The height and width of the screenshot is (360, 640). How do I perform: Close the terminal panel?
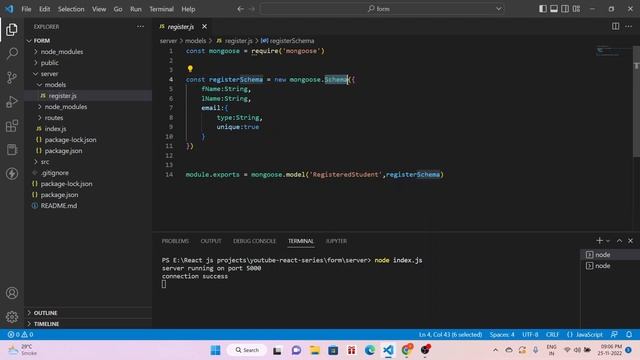(630, 241)
